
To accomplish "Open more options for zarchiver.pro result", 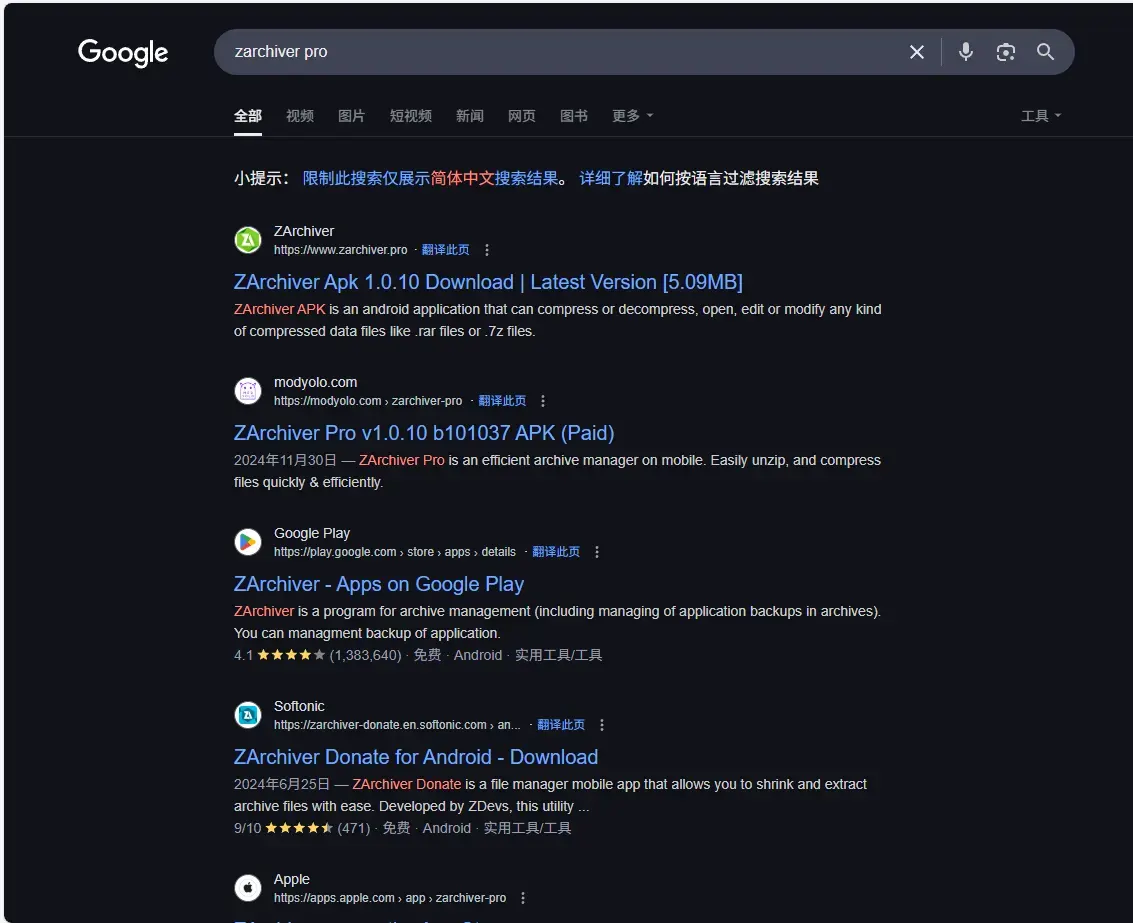I will tap(487, 250).
